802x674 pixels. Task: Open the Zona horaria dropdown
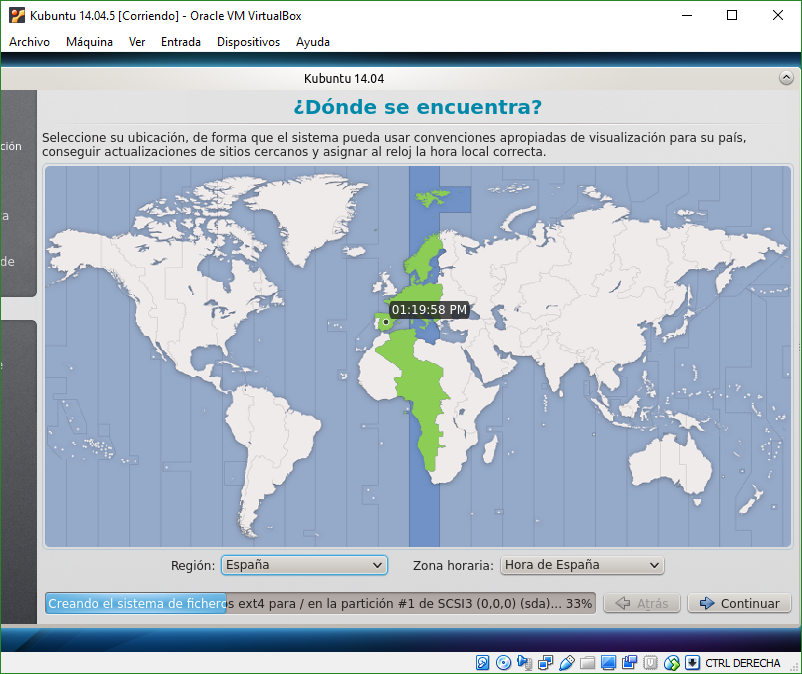582,565
